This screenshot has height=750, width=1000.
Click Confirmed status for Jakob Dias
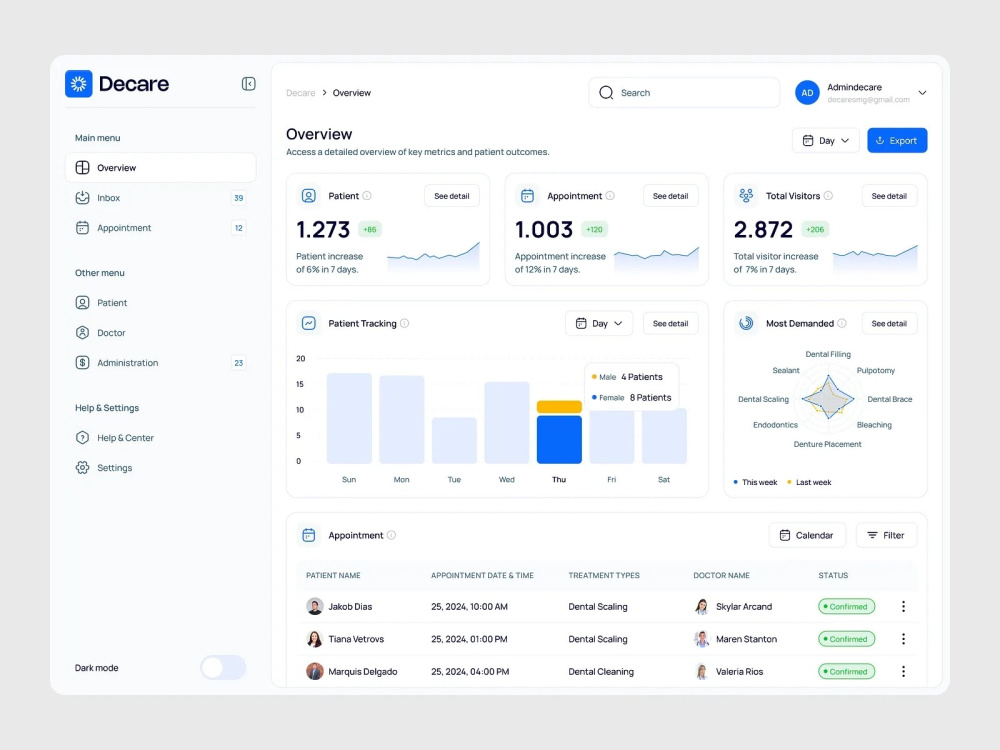pos(846,607)
